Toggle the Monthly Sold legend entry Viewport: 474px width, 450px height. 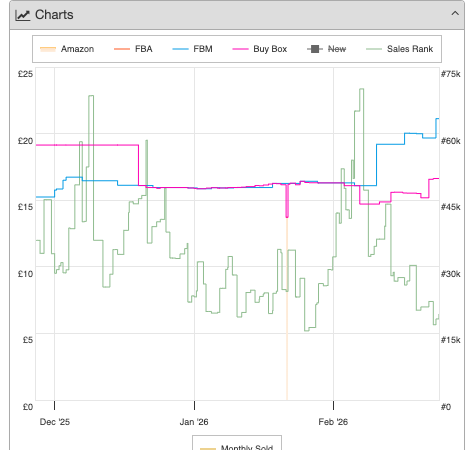(237, 447)
